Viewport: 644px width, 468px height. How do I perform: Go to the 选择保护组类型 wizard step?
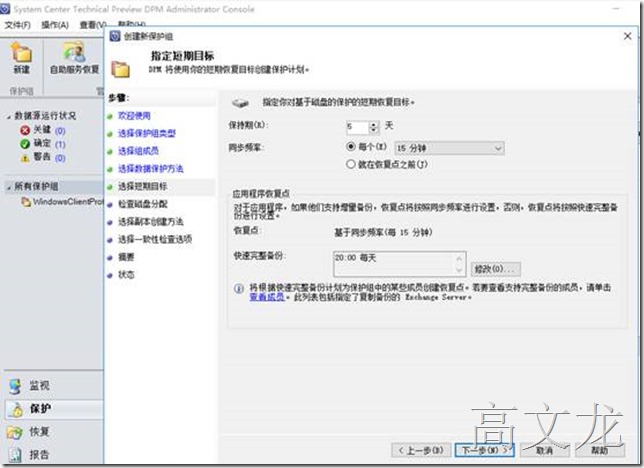tap(147, 134)
